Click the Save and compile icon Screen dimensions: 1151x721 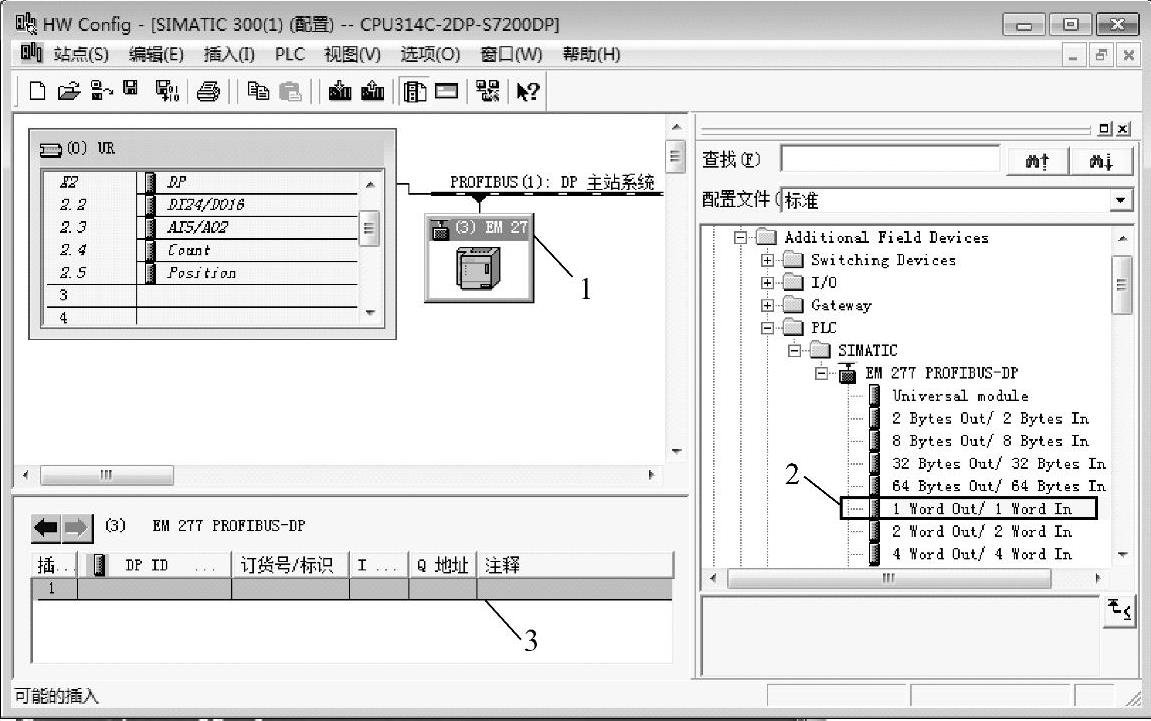167,91
